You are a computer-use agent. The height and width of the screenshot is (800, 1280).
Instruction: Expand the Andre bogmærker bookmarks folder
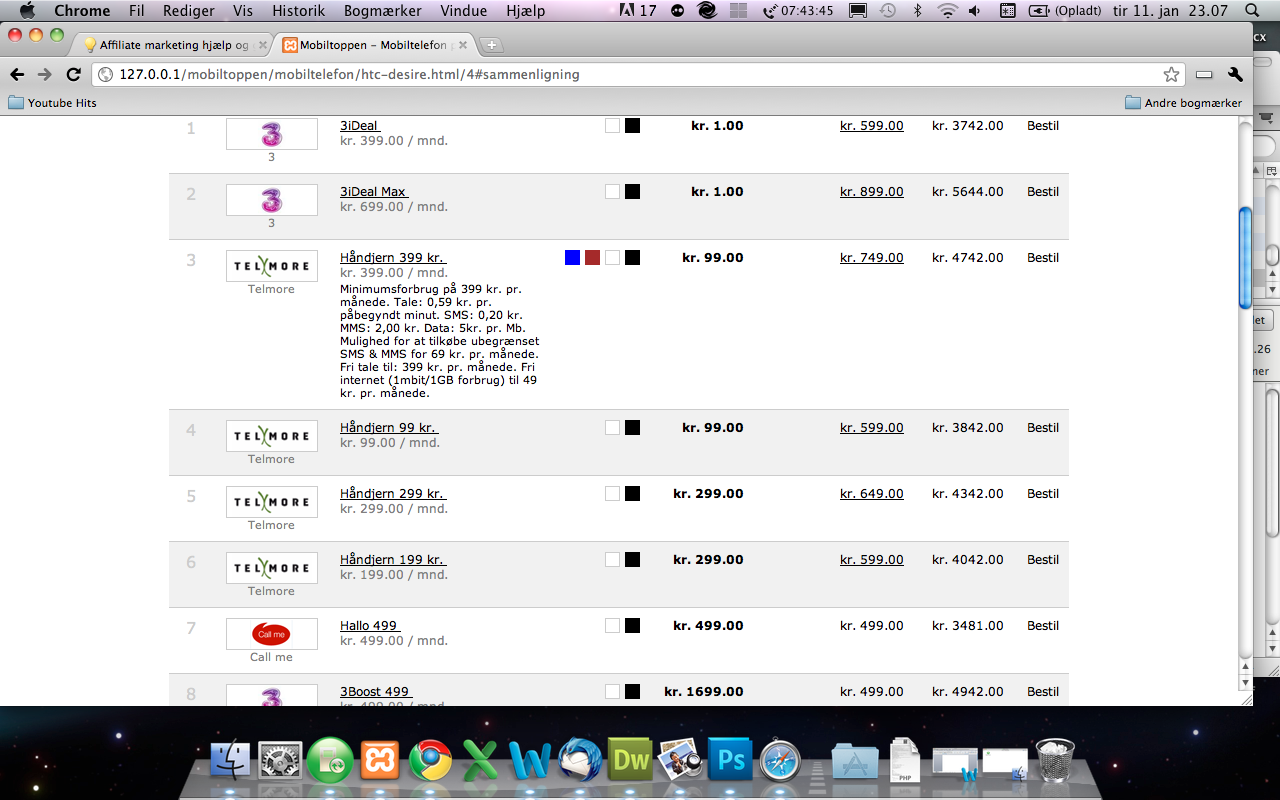point(1183,103)
